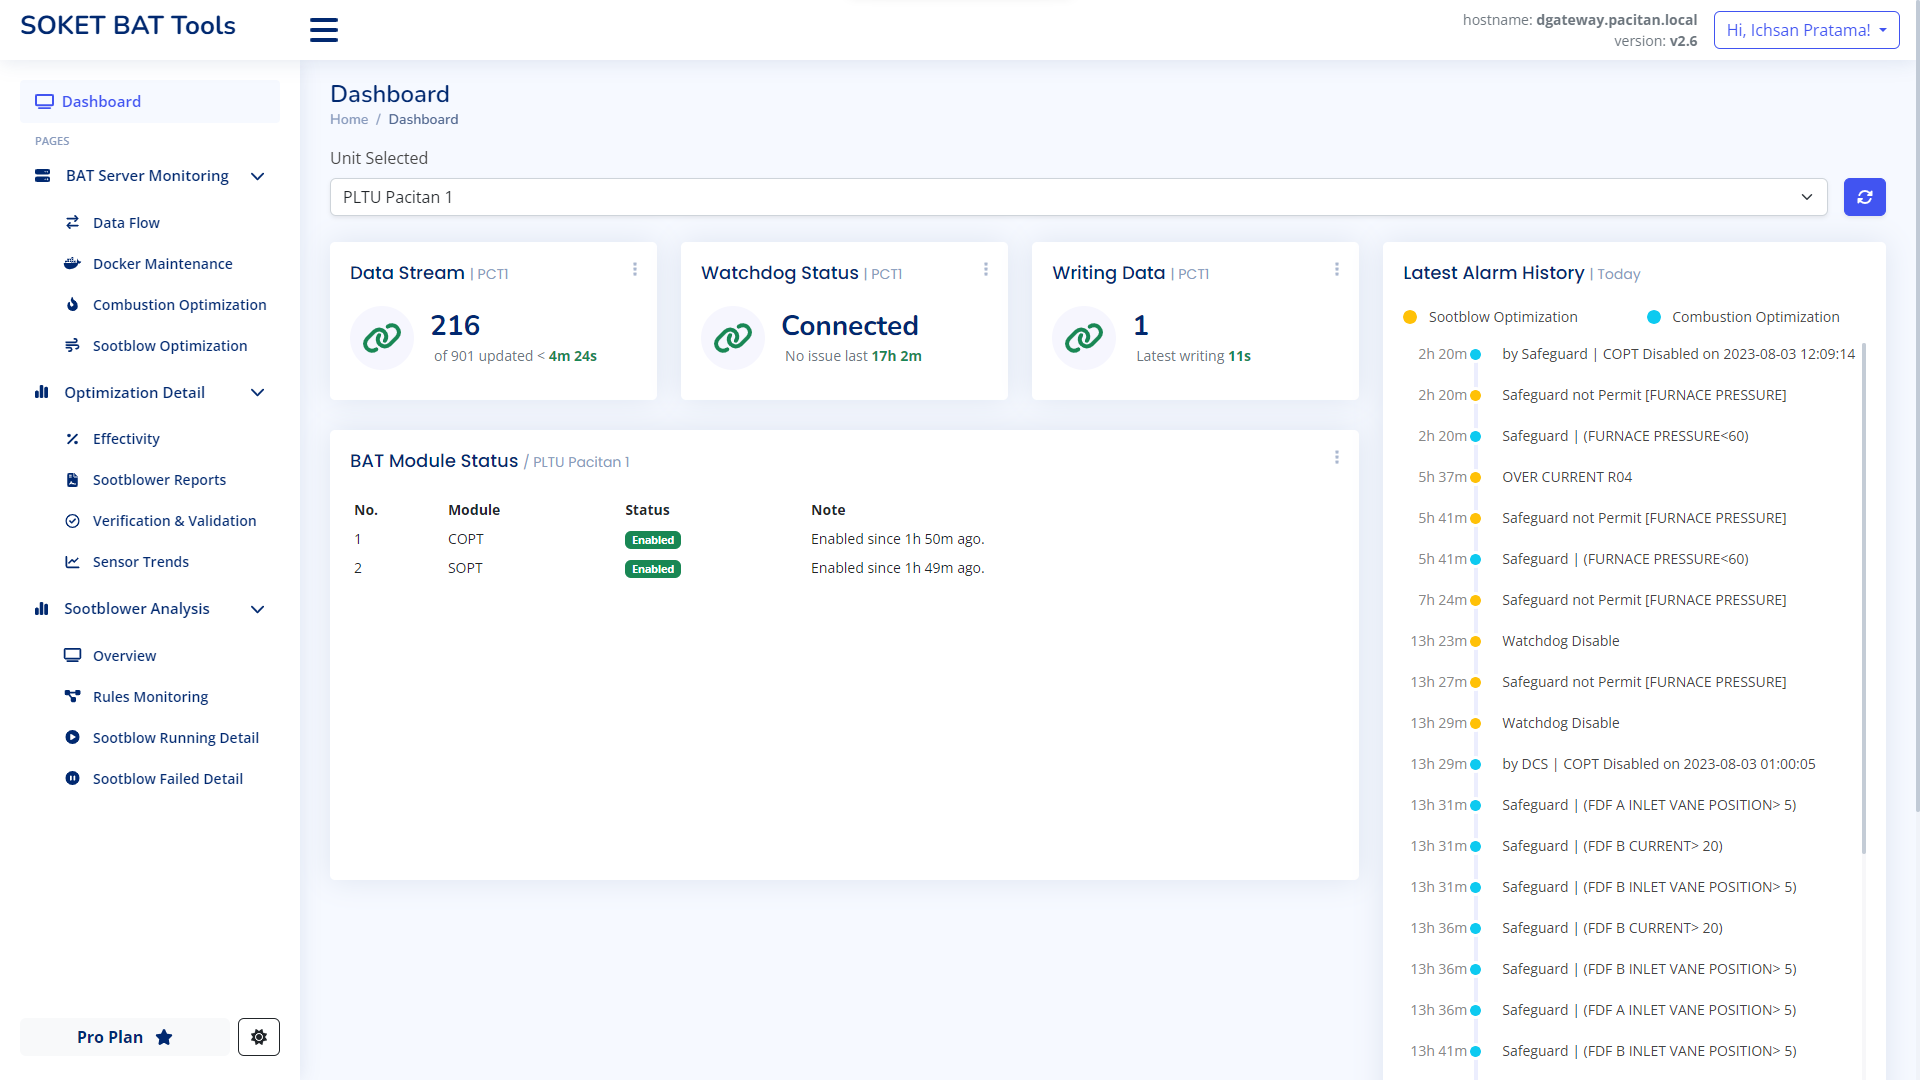Go to Docker Maintenance page

(162, 264)
